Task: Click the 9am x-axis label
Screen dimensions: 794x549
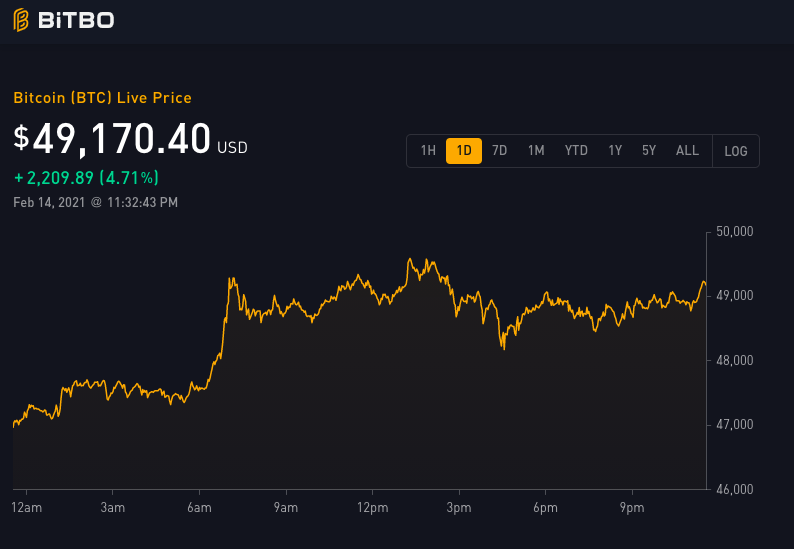Action: pos(286,507)
